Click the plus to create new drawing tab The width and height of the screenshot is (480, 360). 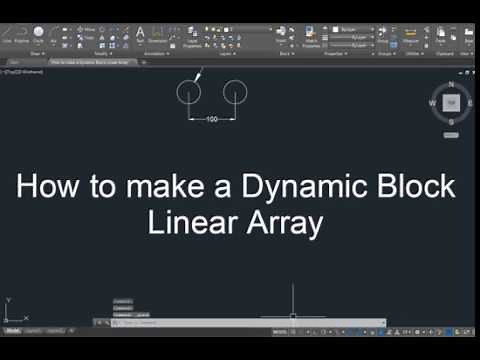[x=144, y=62]
